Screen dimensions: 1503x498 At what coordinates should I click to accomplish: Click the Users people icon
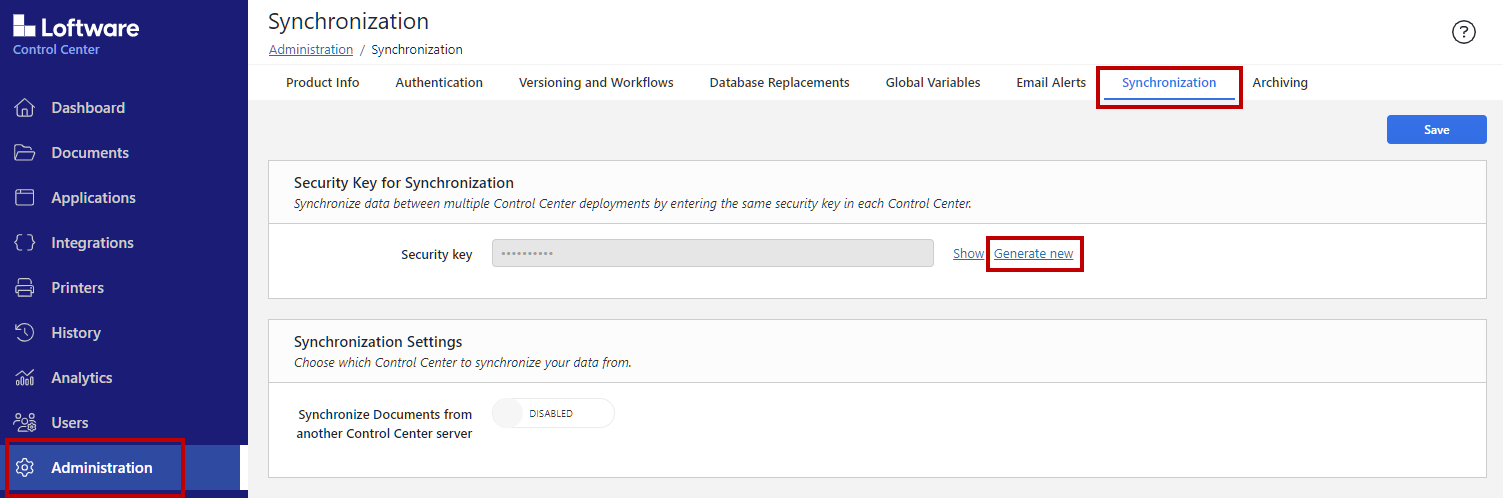click(x=25, y=423)
